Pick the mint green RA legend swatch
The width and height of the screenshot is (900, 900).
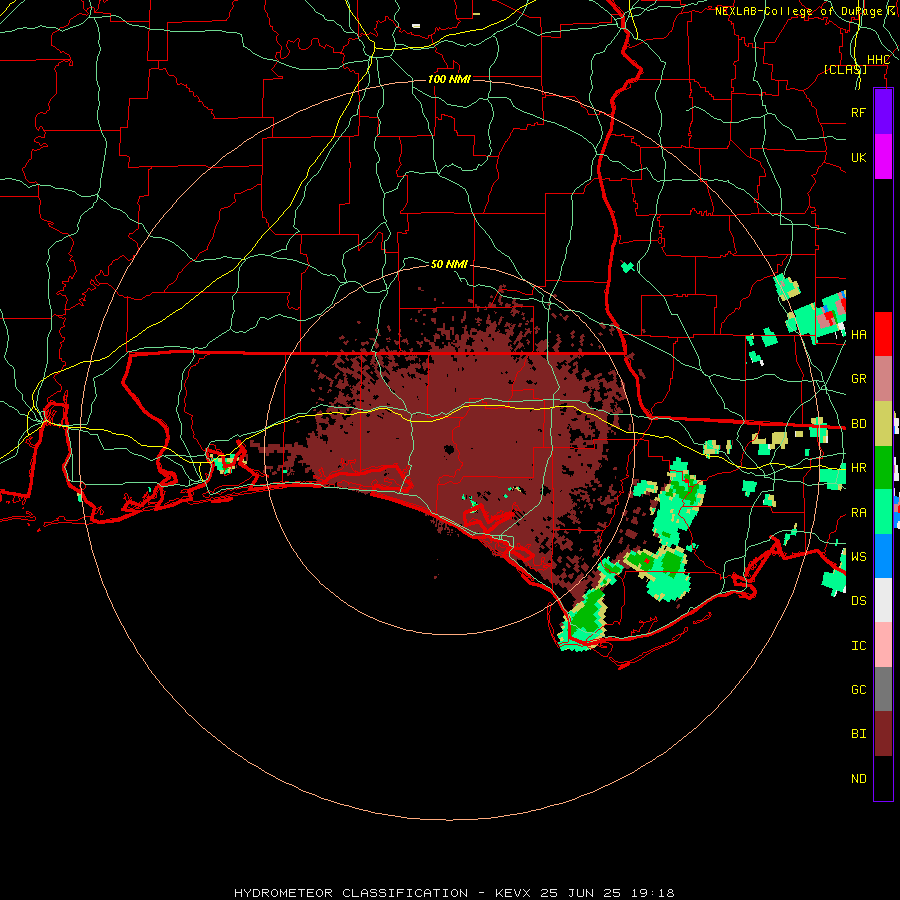point(883,512)
